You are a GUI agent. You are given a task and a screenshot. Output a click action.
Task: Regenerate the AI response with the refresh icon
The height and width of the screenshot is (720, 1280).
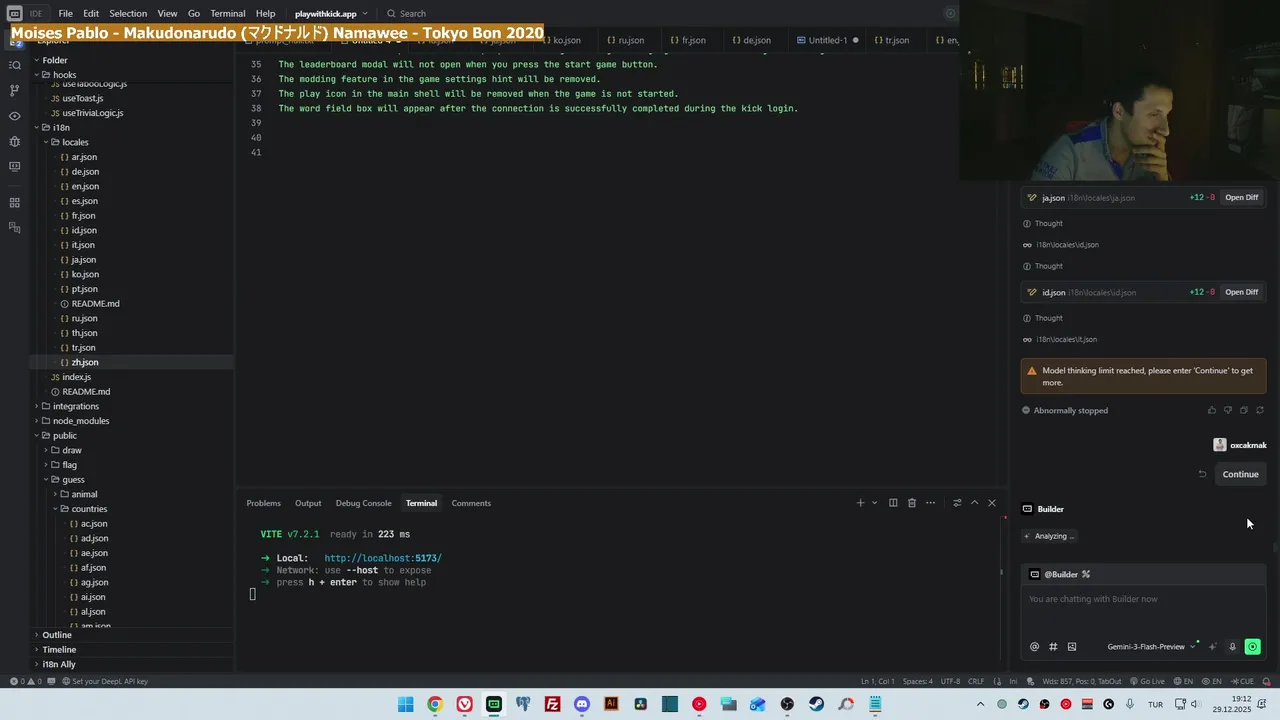pos(1260,410)
